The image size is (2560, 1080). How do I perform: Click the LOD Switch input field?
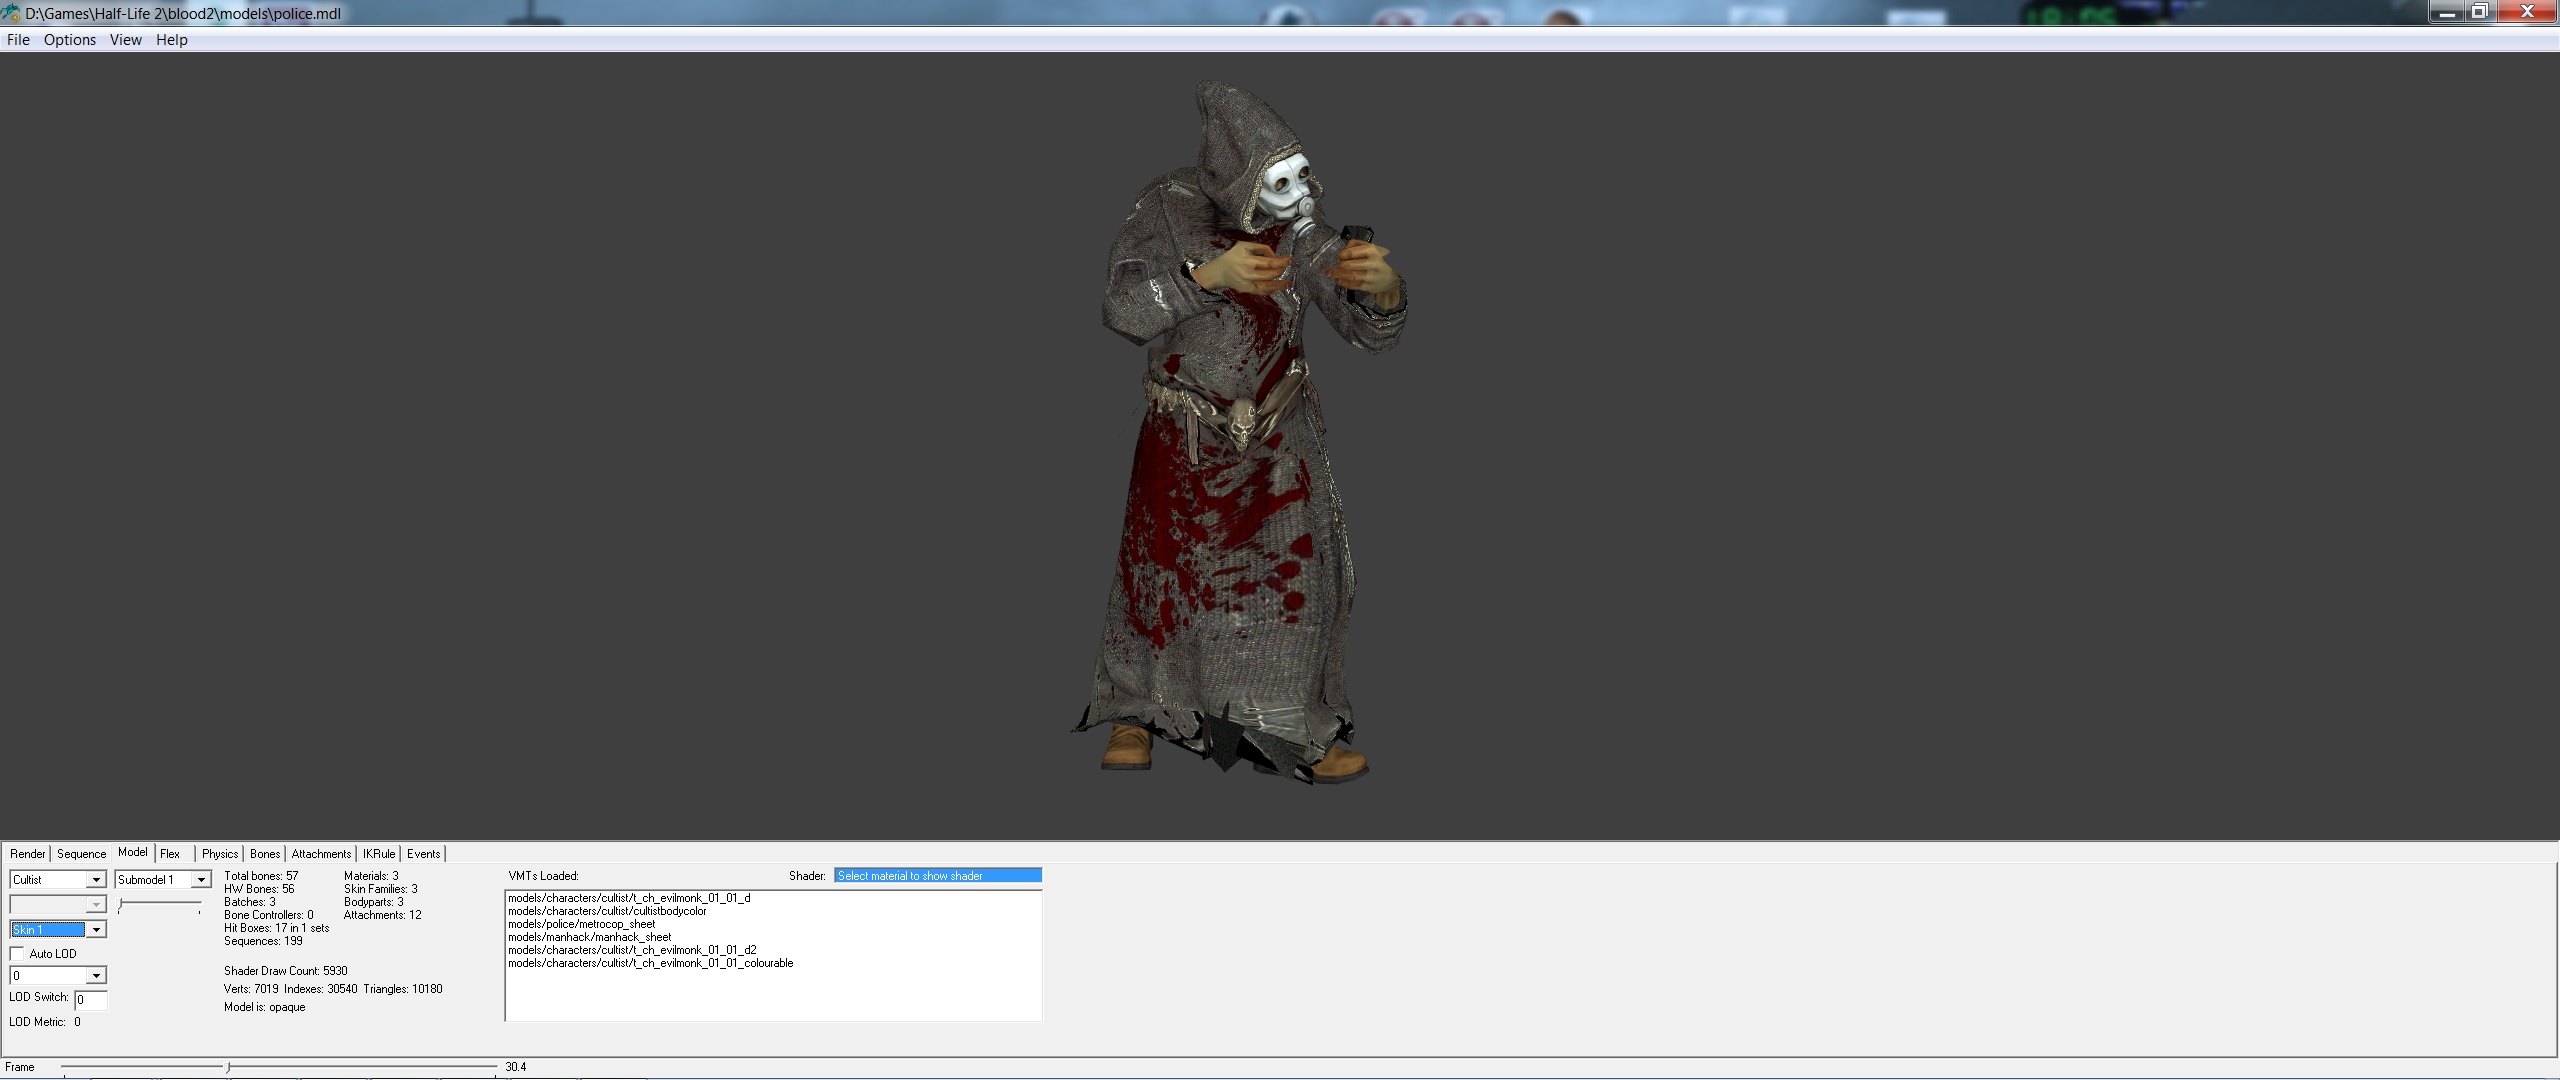coord(91,1000)
